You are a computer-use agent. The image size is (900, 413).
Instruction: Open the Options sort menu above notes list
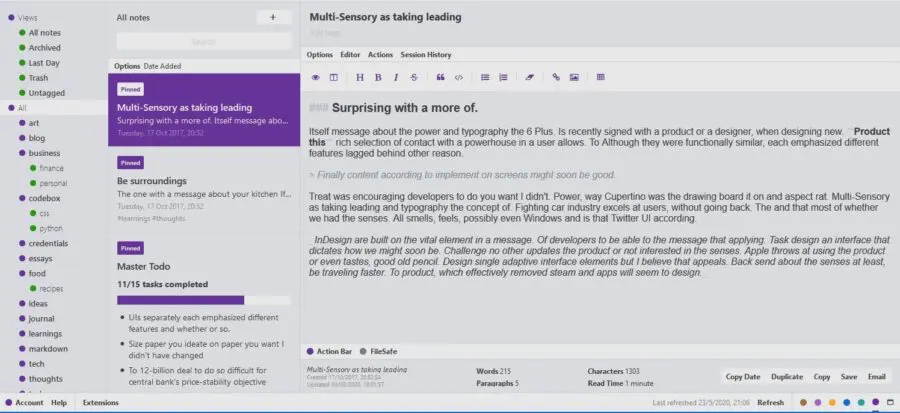point(127,66)
